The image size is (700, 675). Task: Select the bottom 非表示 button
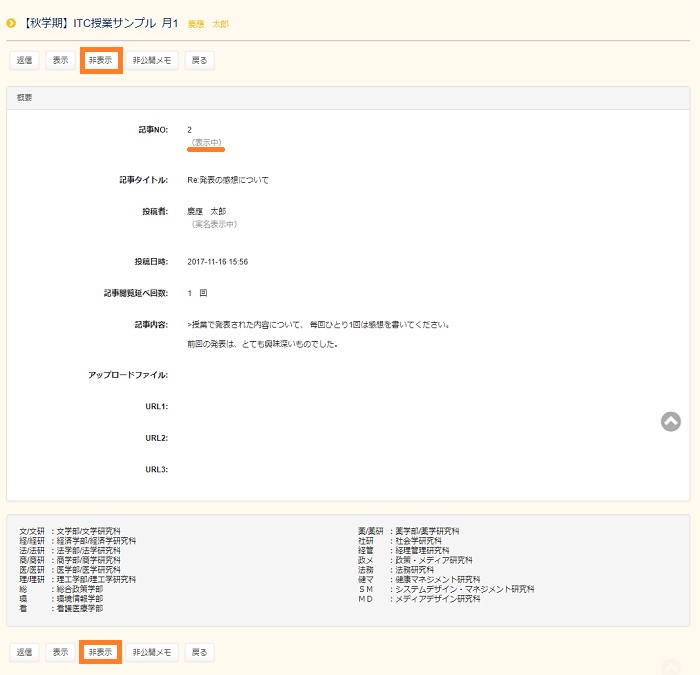point(101,652)
